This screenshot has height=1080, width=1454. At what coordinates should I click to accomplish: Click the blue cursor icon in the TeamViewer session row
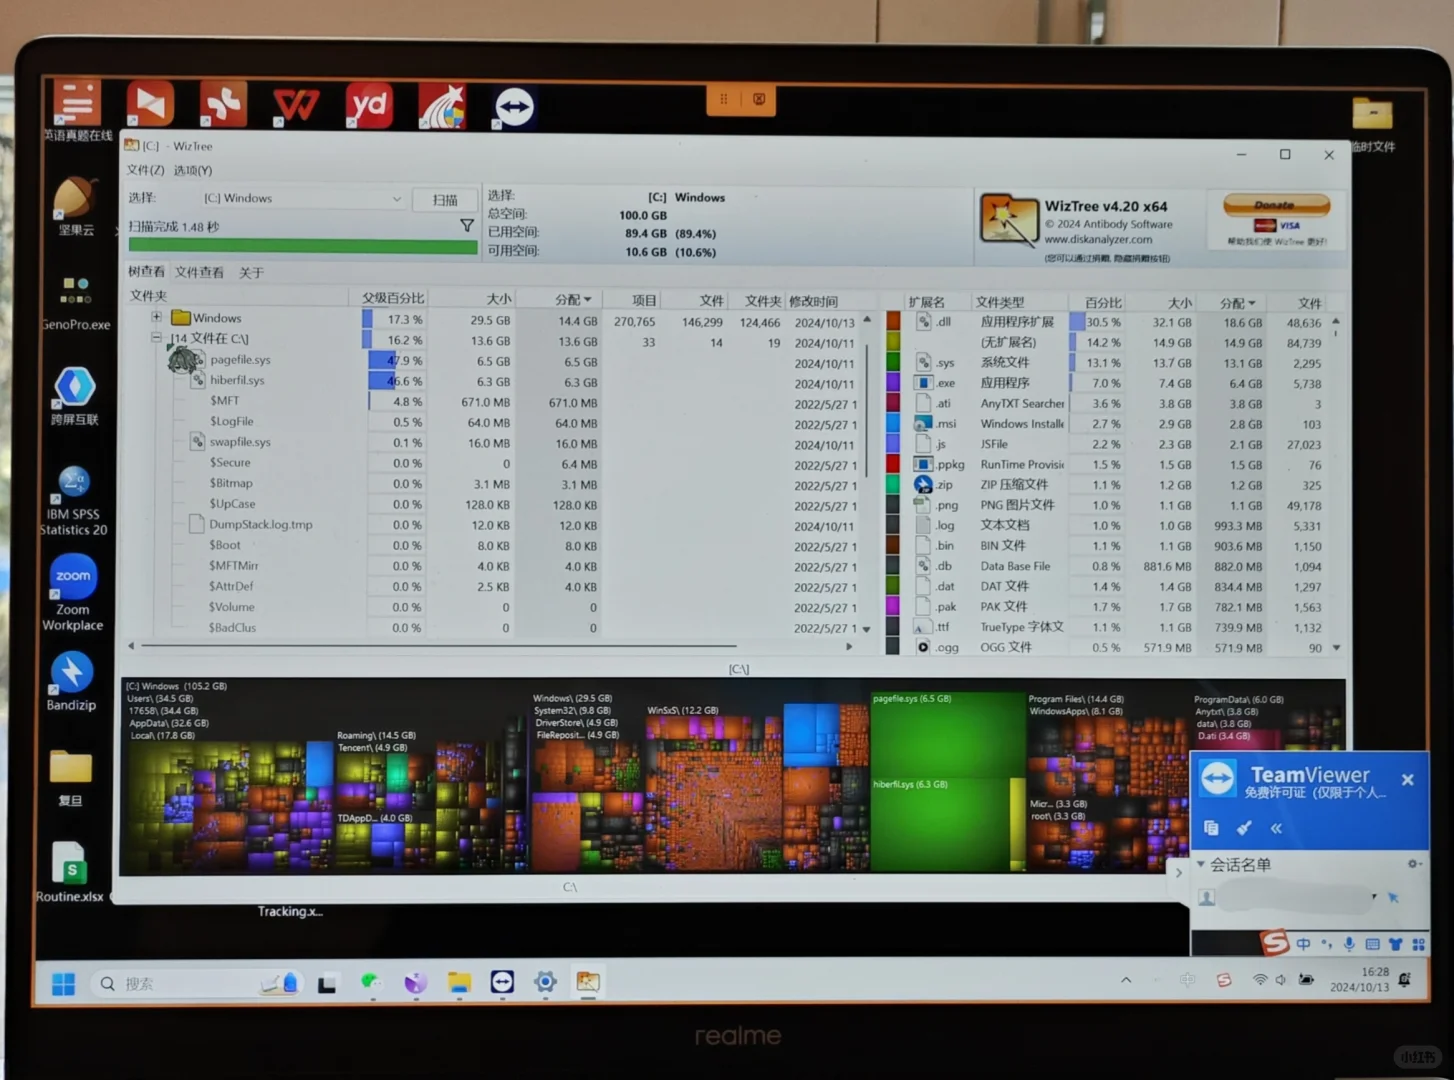click(x=1393, y=897)
